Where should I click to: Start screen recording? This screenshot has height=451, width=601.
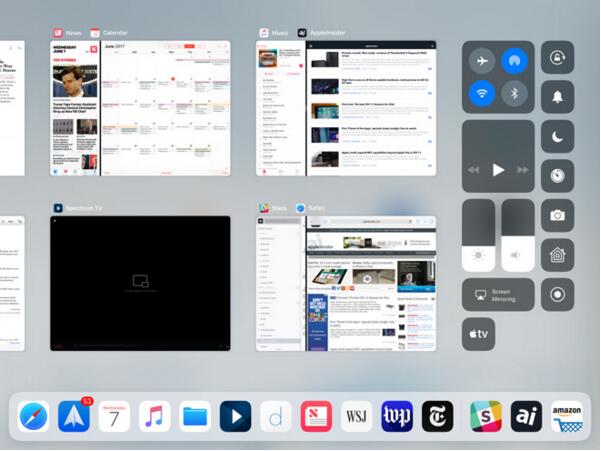click(557, 295)
